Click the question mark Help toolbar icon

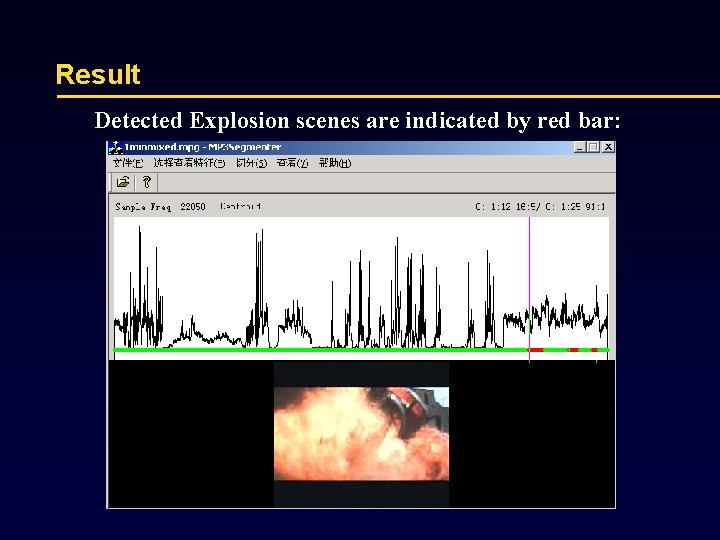point(146,182)
